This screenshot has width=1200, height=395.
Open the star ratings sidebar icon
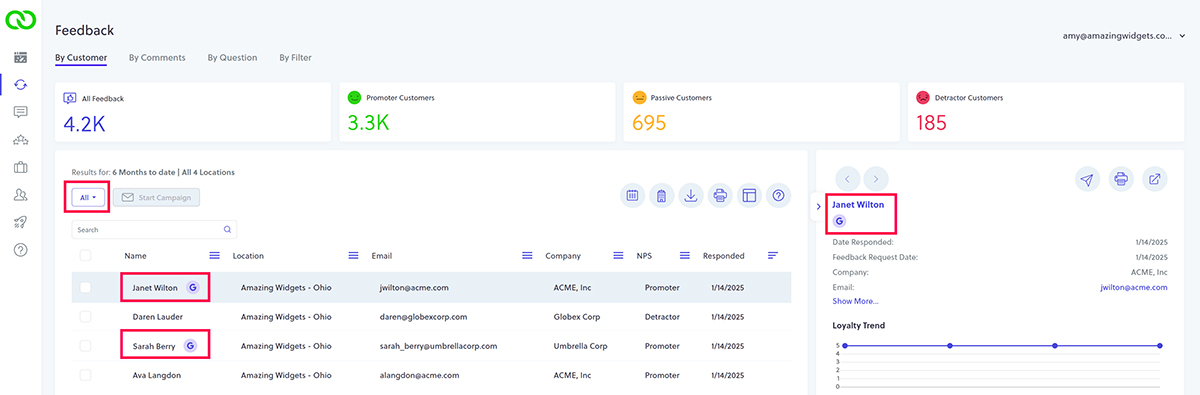tap(20, 140)
